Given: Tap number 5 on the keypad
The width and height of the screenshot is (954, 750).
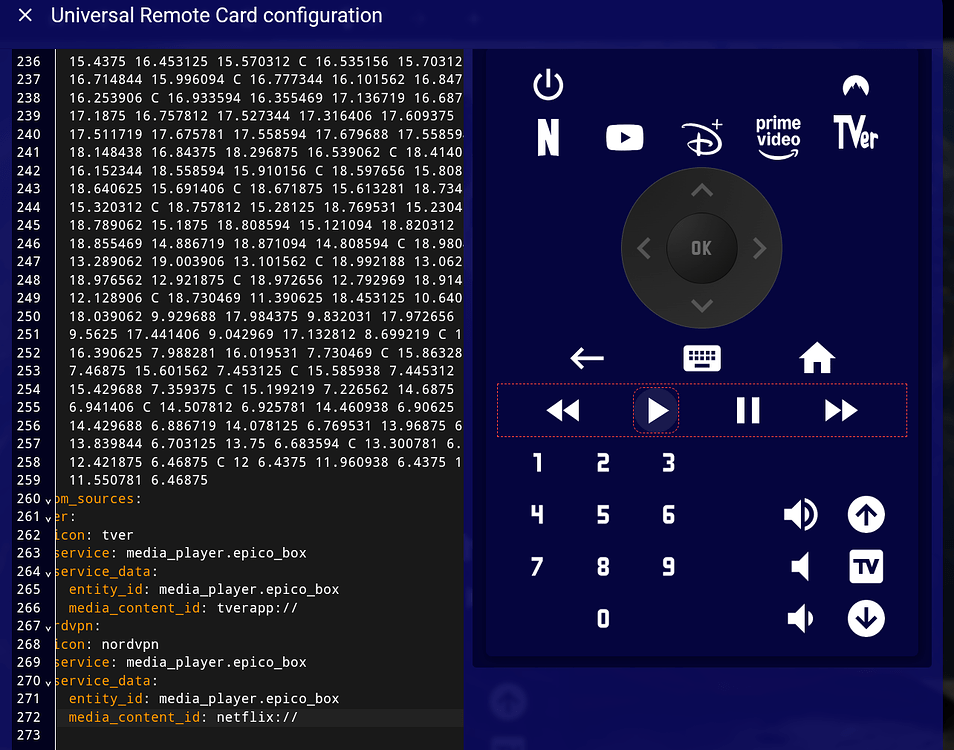Looking at the screenshot, I should (x=602, y=515).
